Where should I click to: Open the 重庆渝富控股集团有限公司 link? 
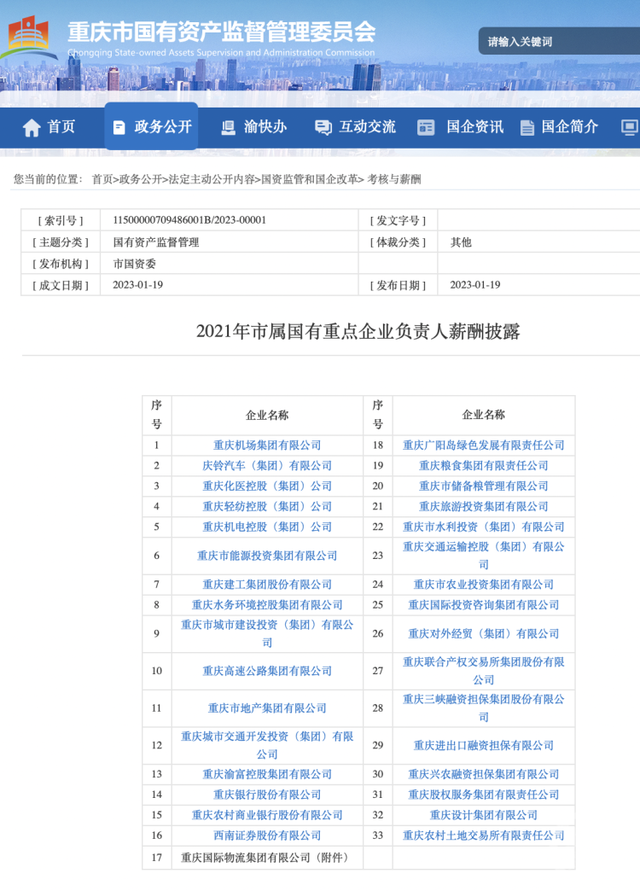click(x=267, y=775)
